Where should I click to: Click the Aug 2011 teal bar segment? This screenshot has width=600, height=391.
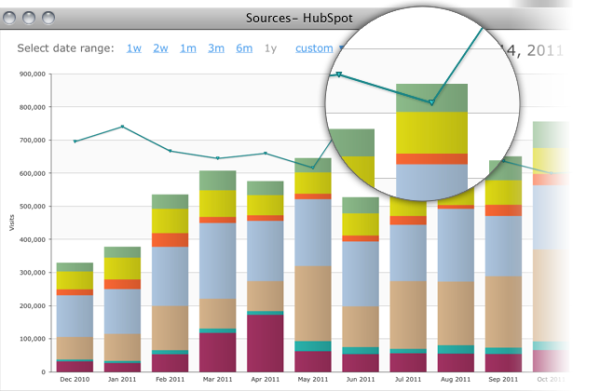click(x=456, y=349)
